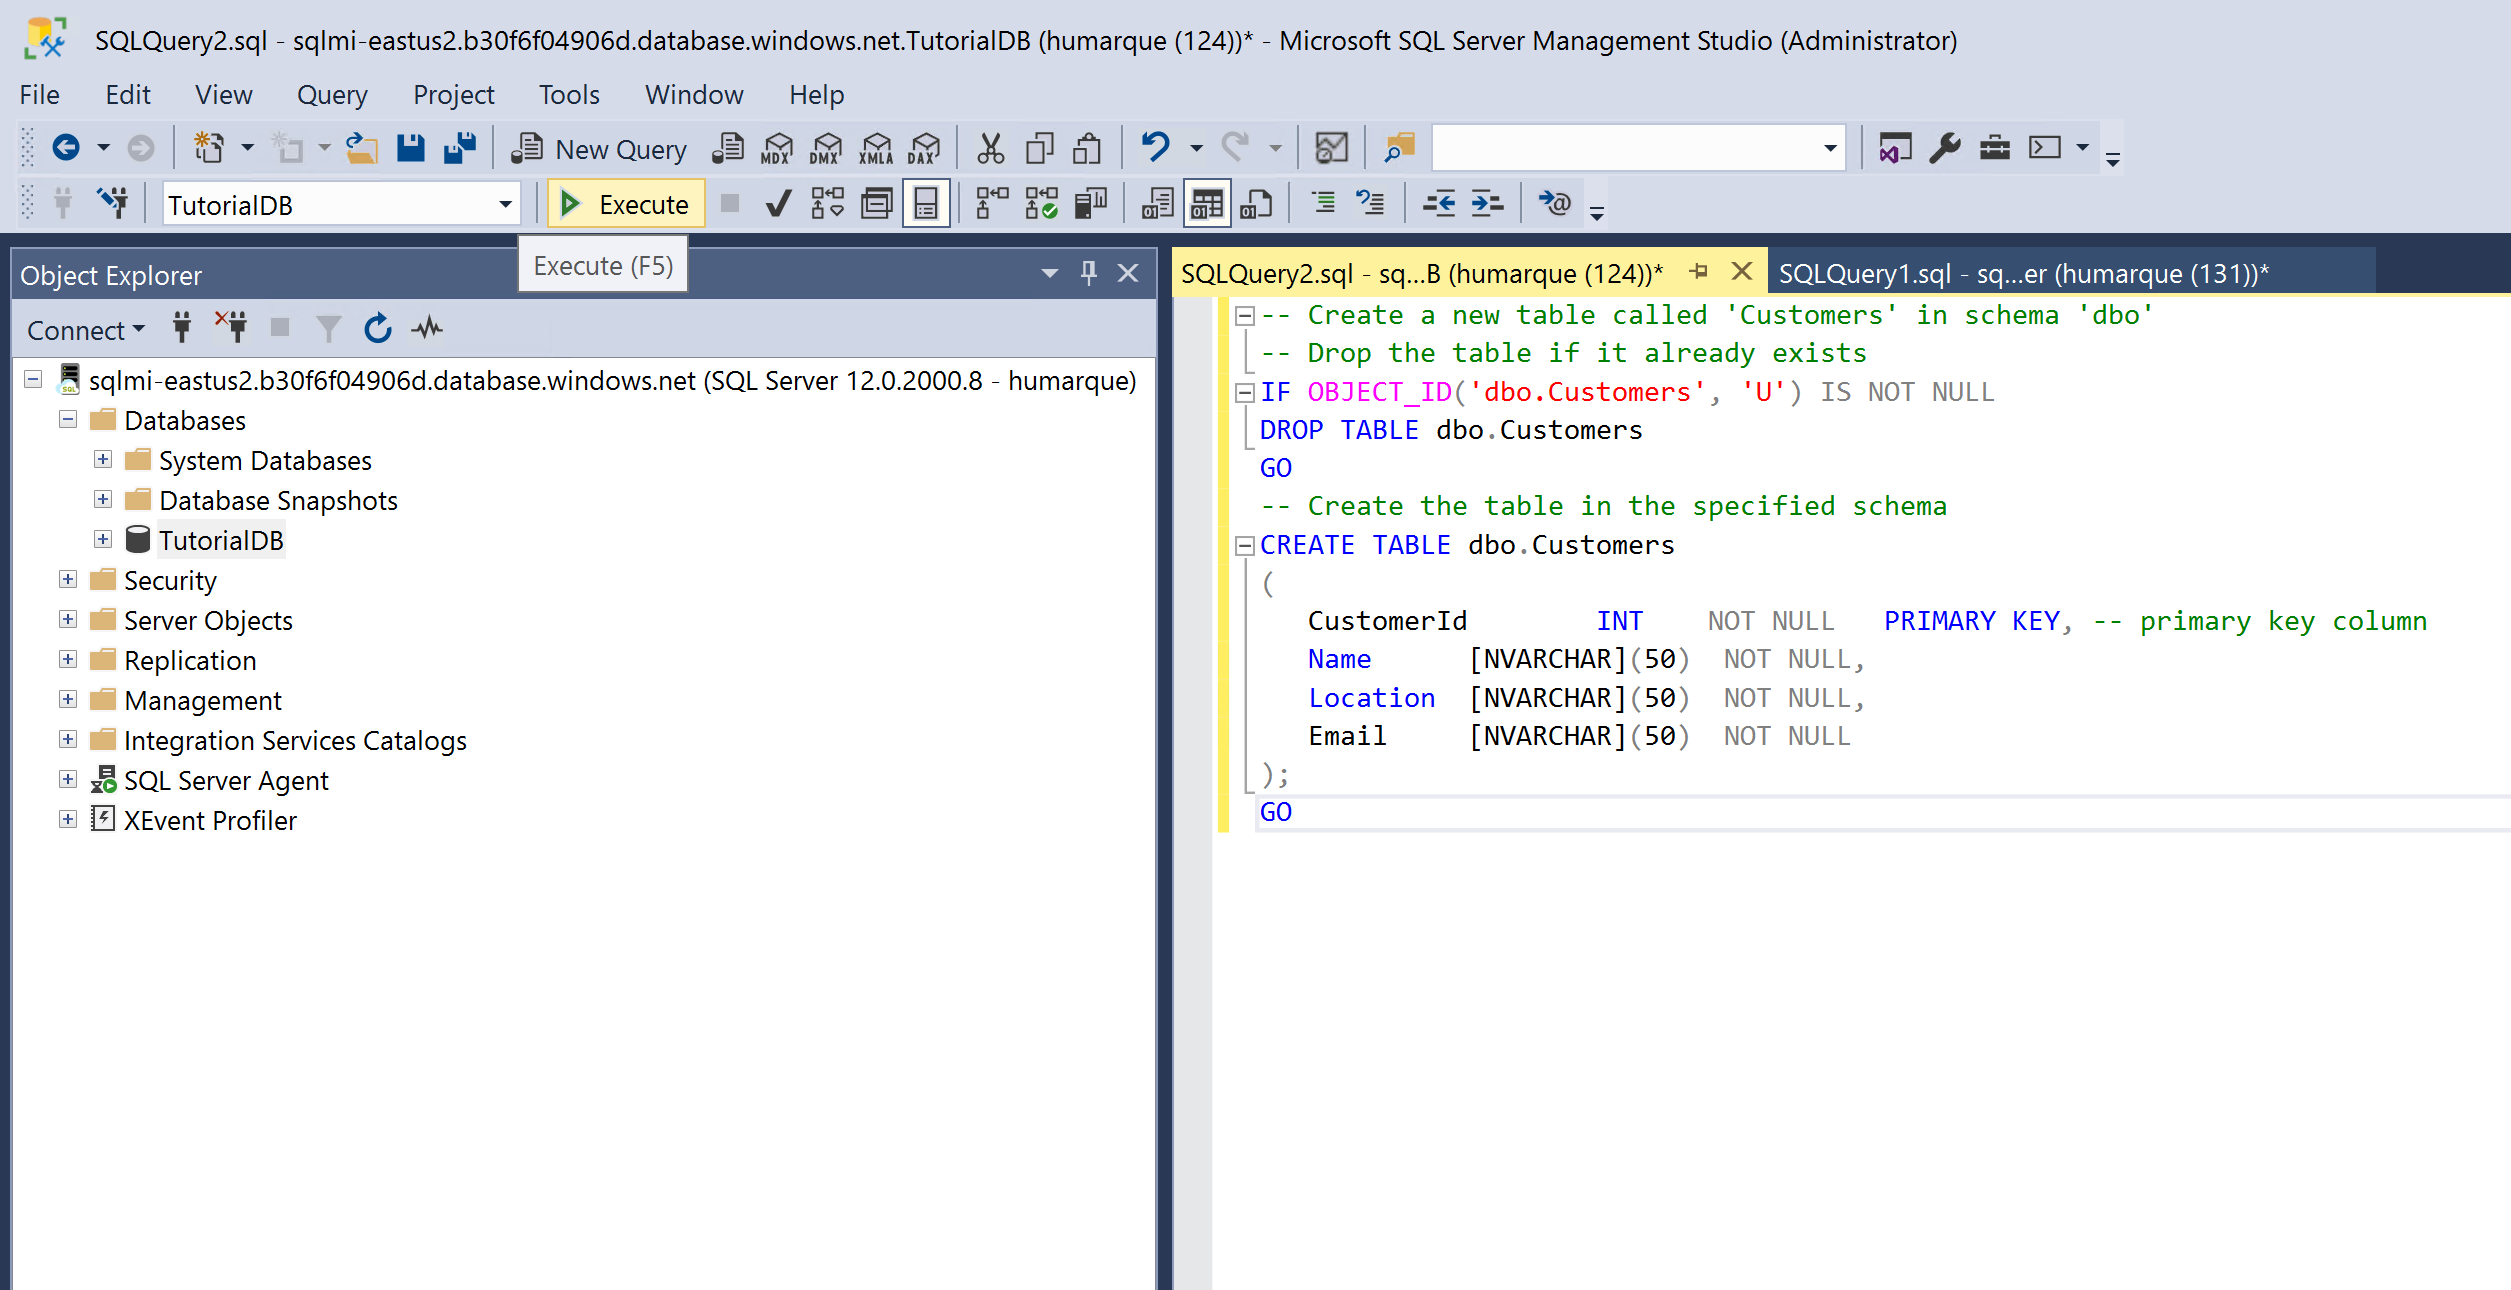Click the Open File folder icon

[x=361, y=148]
